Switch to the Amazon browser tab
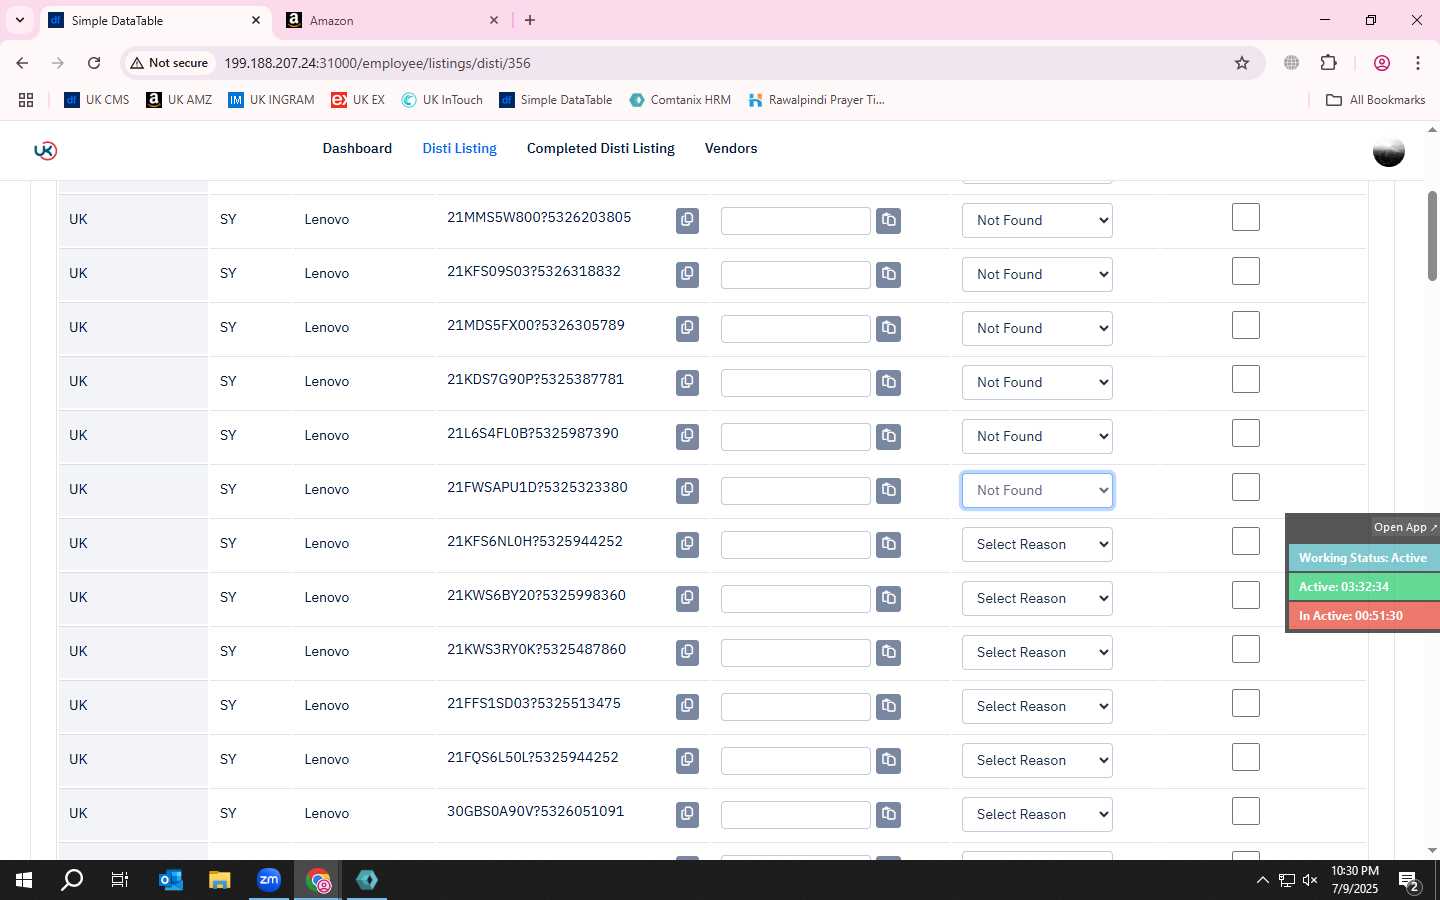1440x900 pixels. (393, 20)
